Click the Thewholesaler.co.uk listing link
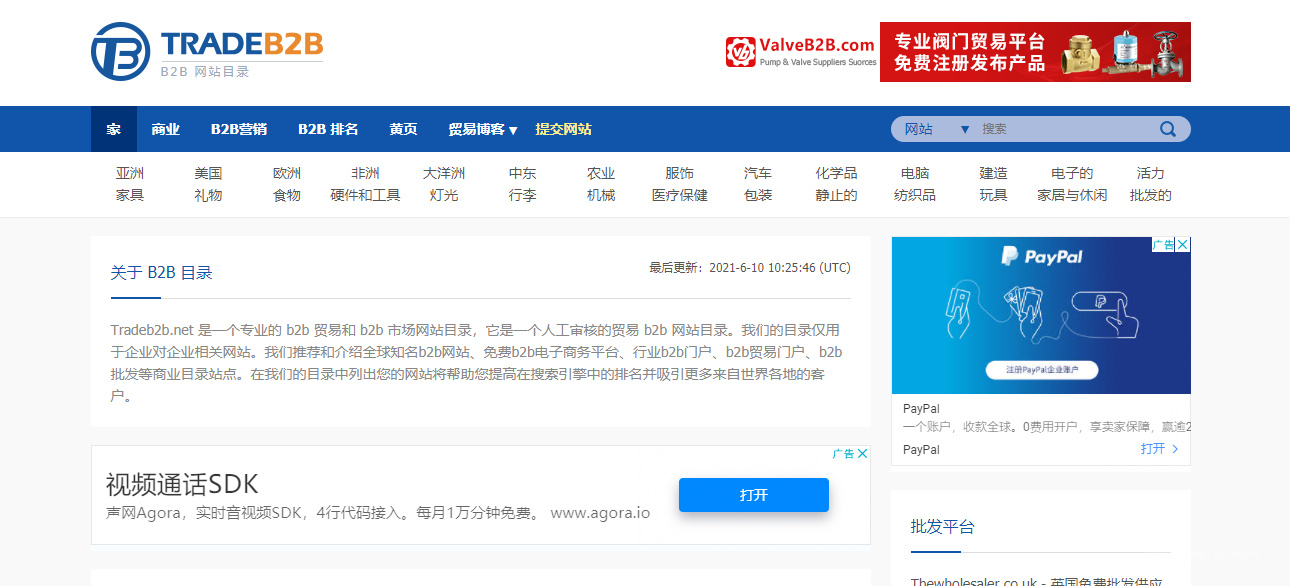 tap(1036, 581)
